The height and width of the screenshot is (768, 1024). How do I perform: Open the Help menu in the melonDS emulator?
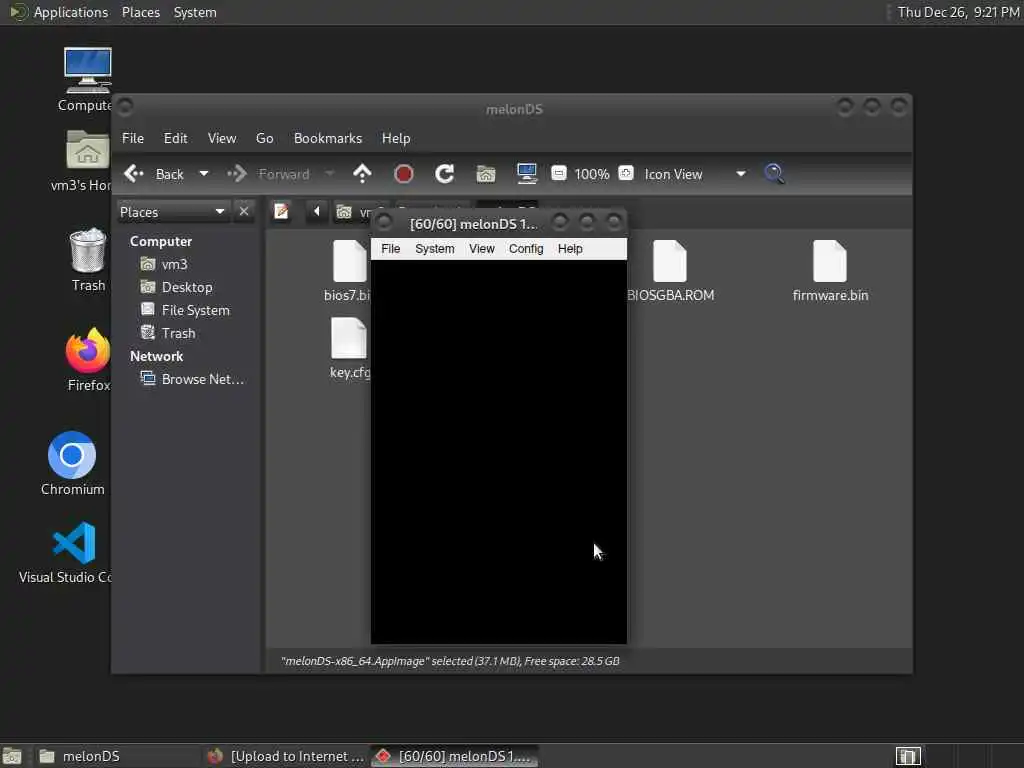pyautogui.click(x=569, y=249)
